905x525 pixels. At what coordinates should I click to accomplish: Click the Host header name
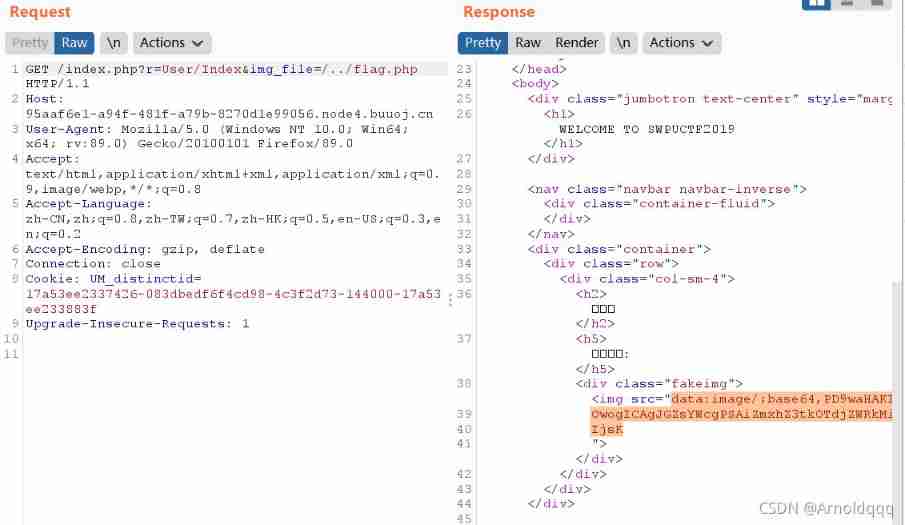tap(44, 99)
